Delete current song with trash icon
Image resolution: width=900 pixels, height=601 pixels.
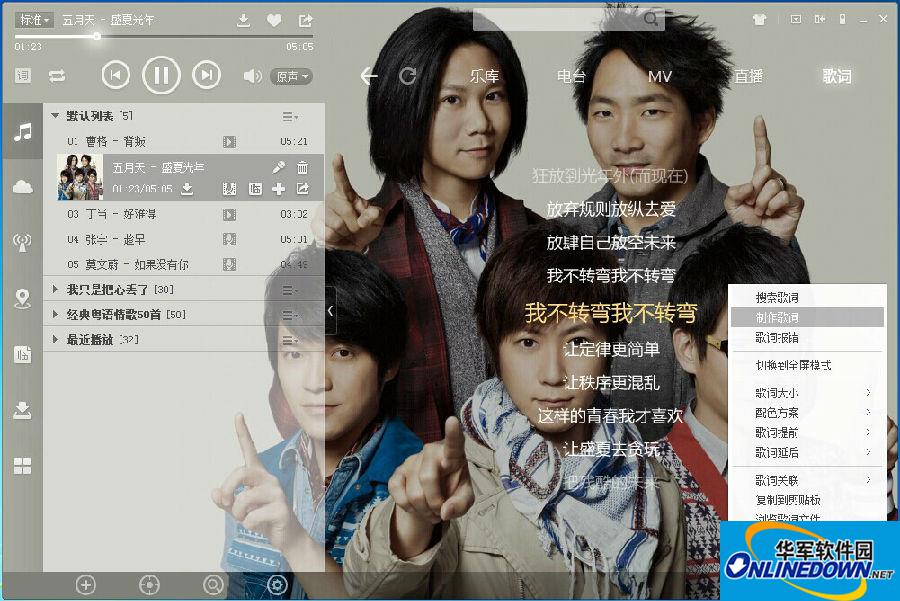click(x=303, y=168)
